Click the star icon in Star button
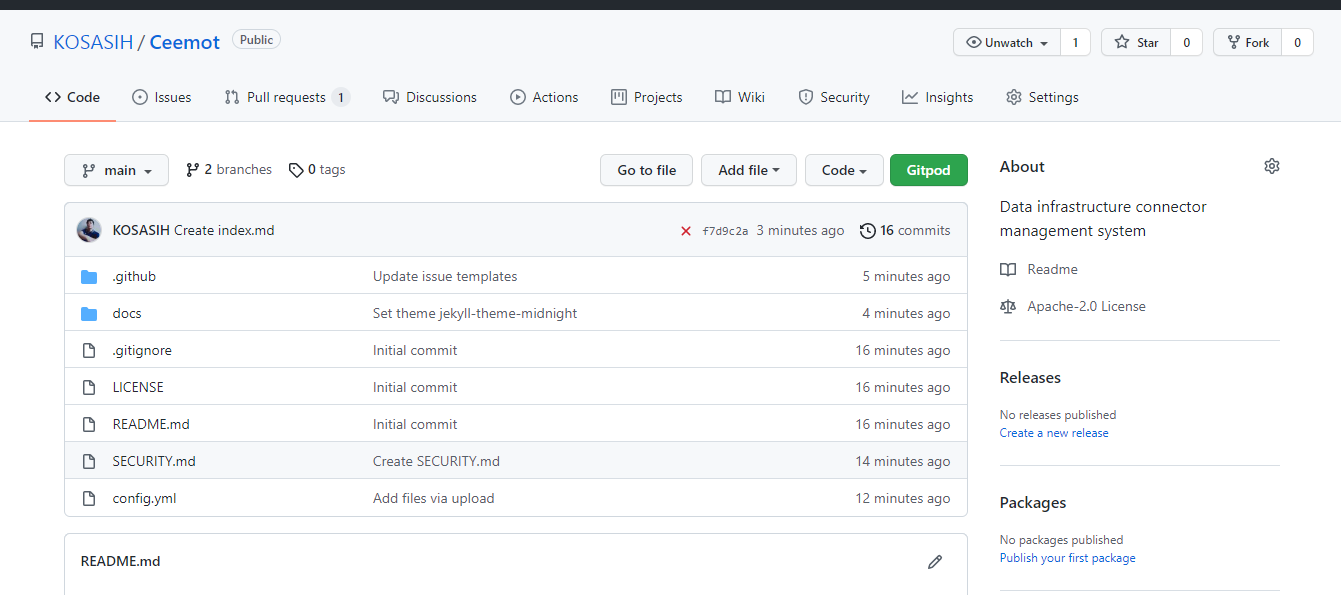The width and height of the screenshot is (1341, 595). 1122,42
